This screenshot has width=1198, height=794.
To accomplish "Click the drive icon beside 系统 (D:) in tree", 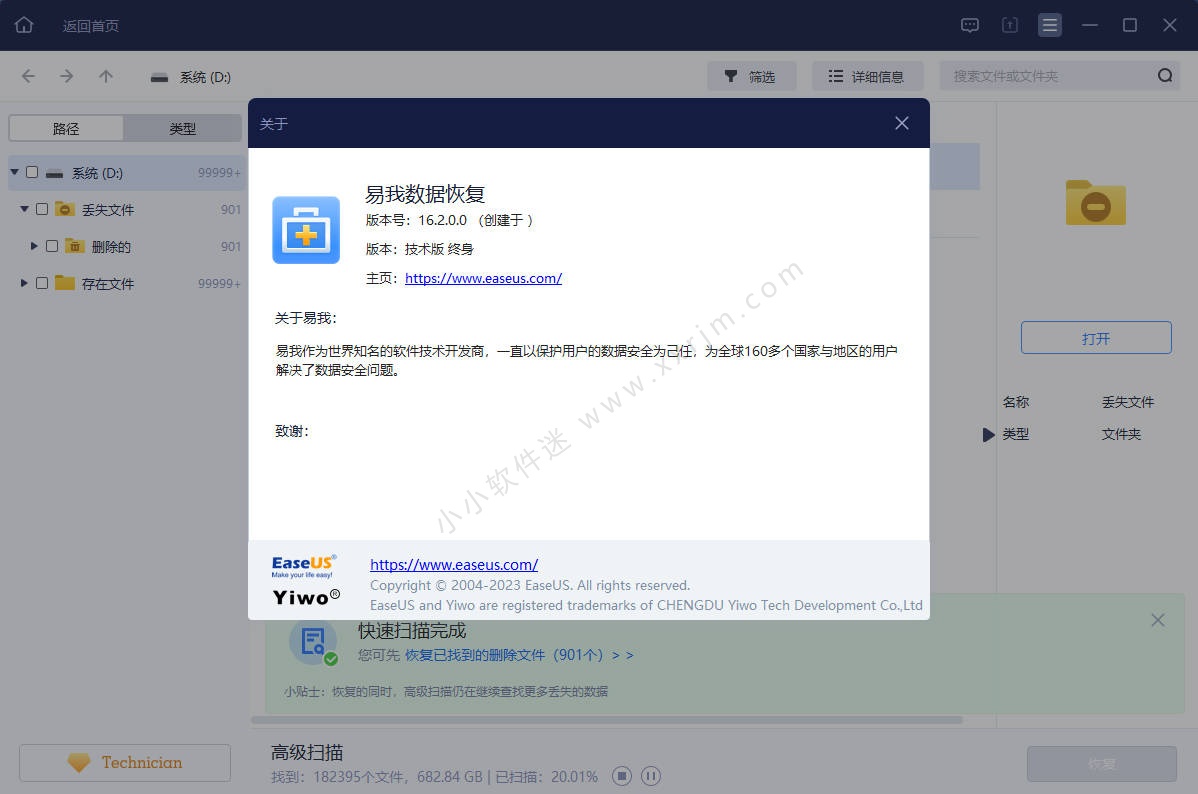I will click(54, 173).
